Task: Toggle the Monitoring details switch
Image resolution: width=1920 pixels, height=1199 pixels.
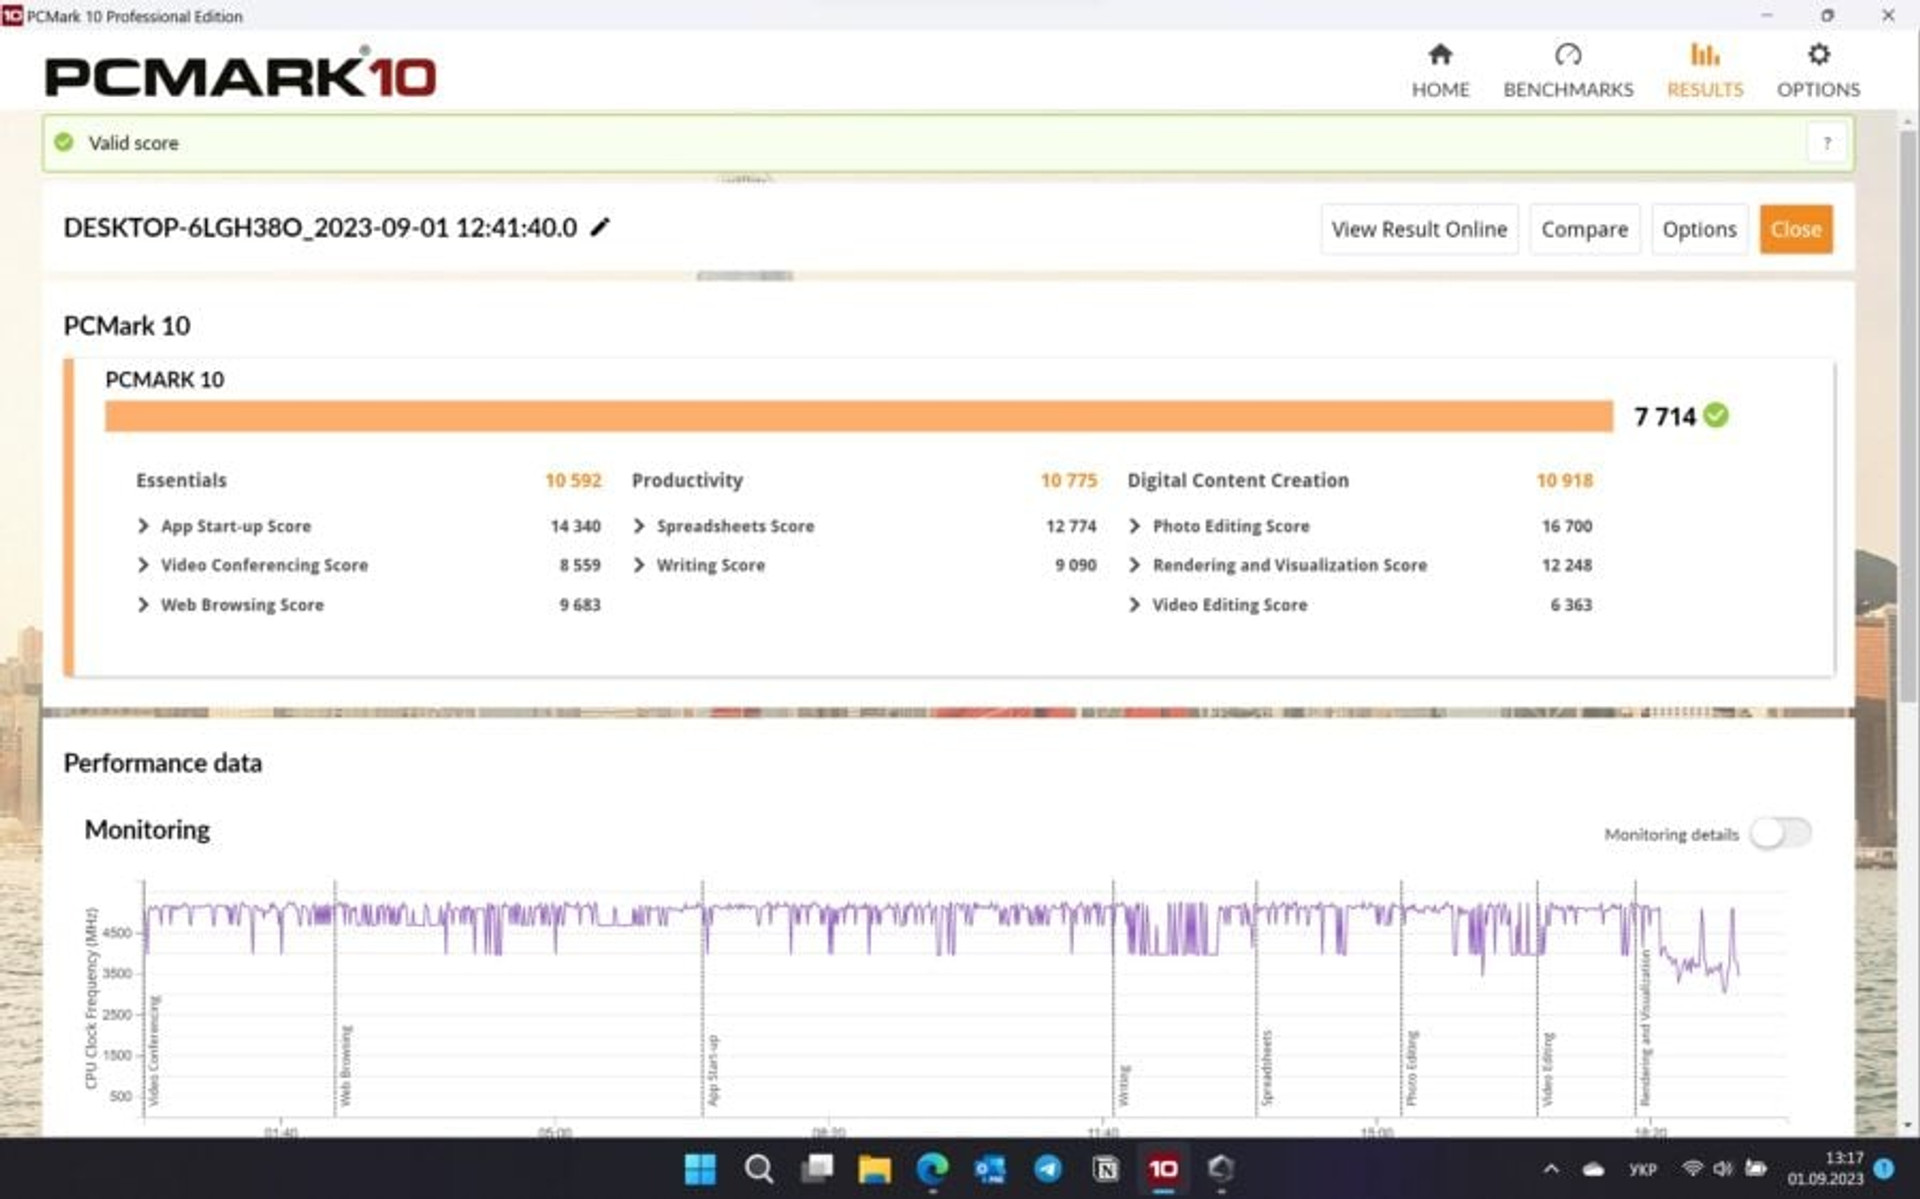Action: tap(1781, 833)
